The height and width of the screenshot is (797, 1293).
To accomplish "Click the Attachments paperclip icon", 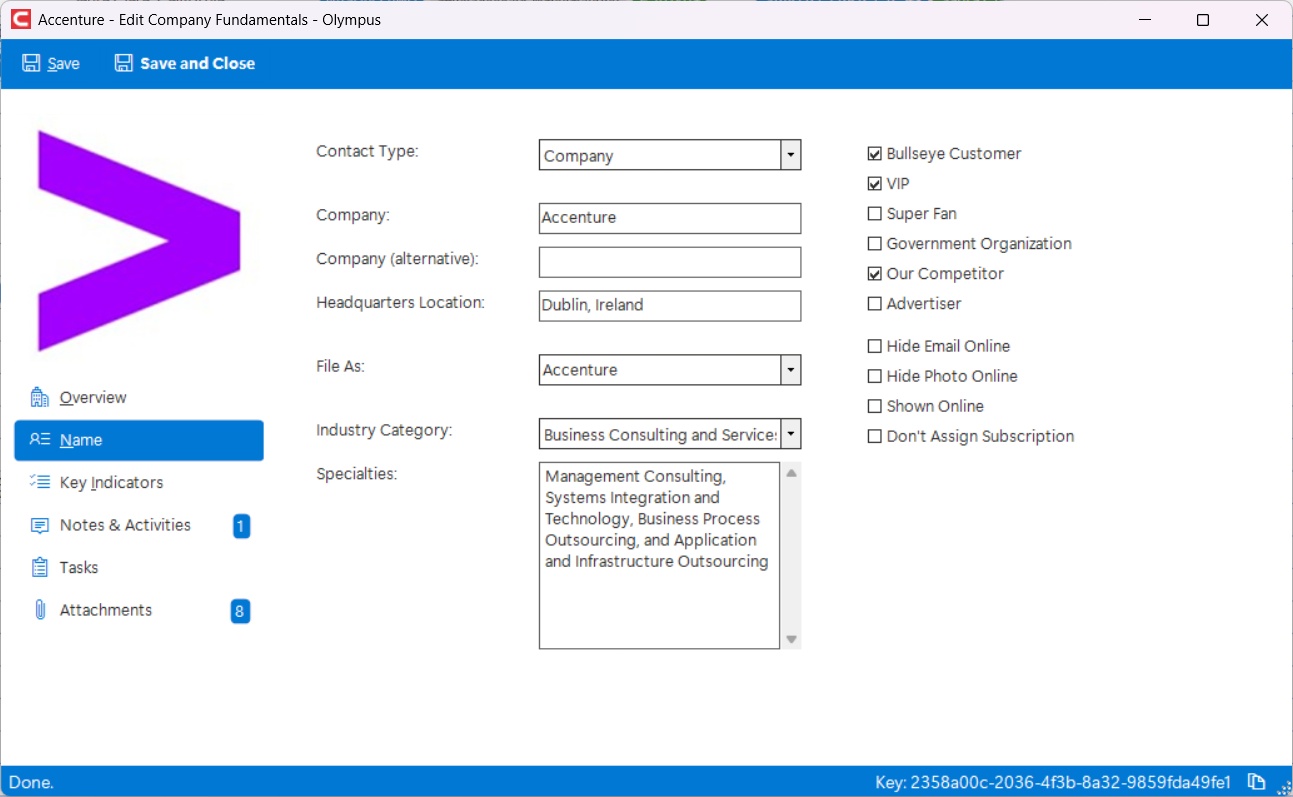I will [40, 610].
